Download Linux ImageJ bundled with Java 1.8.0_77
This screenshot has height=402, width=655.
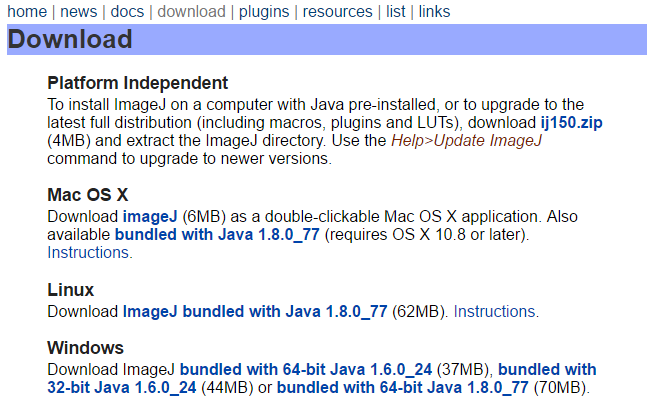[255, 312]
